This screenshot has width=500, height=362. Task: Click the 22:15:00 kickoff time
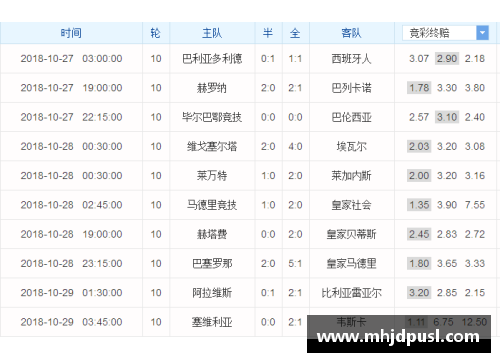pyautogui.click(x=102, y=117)
